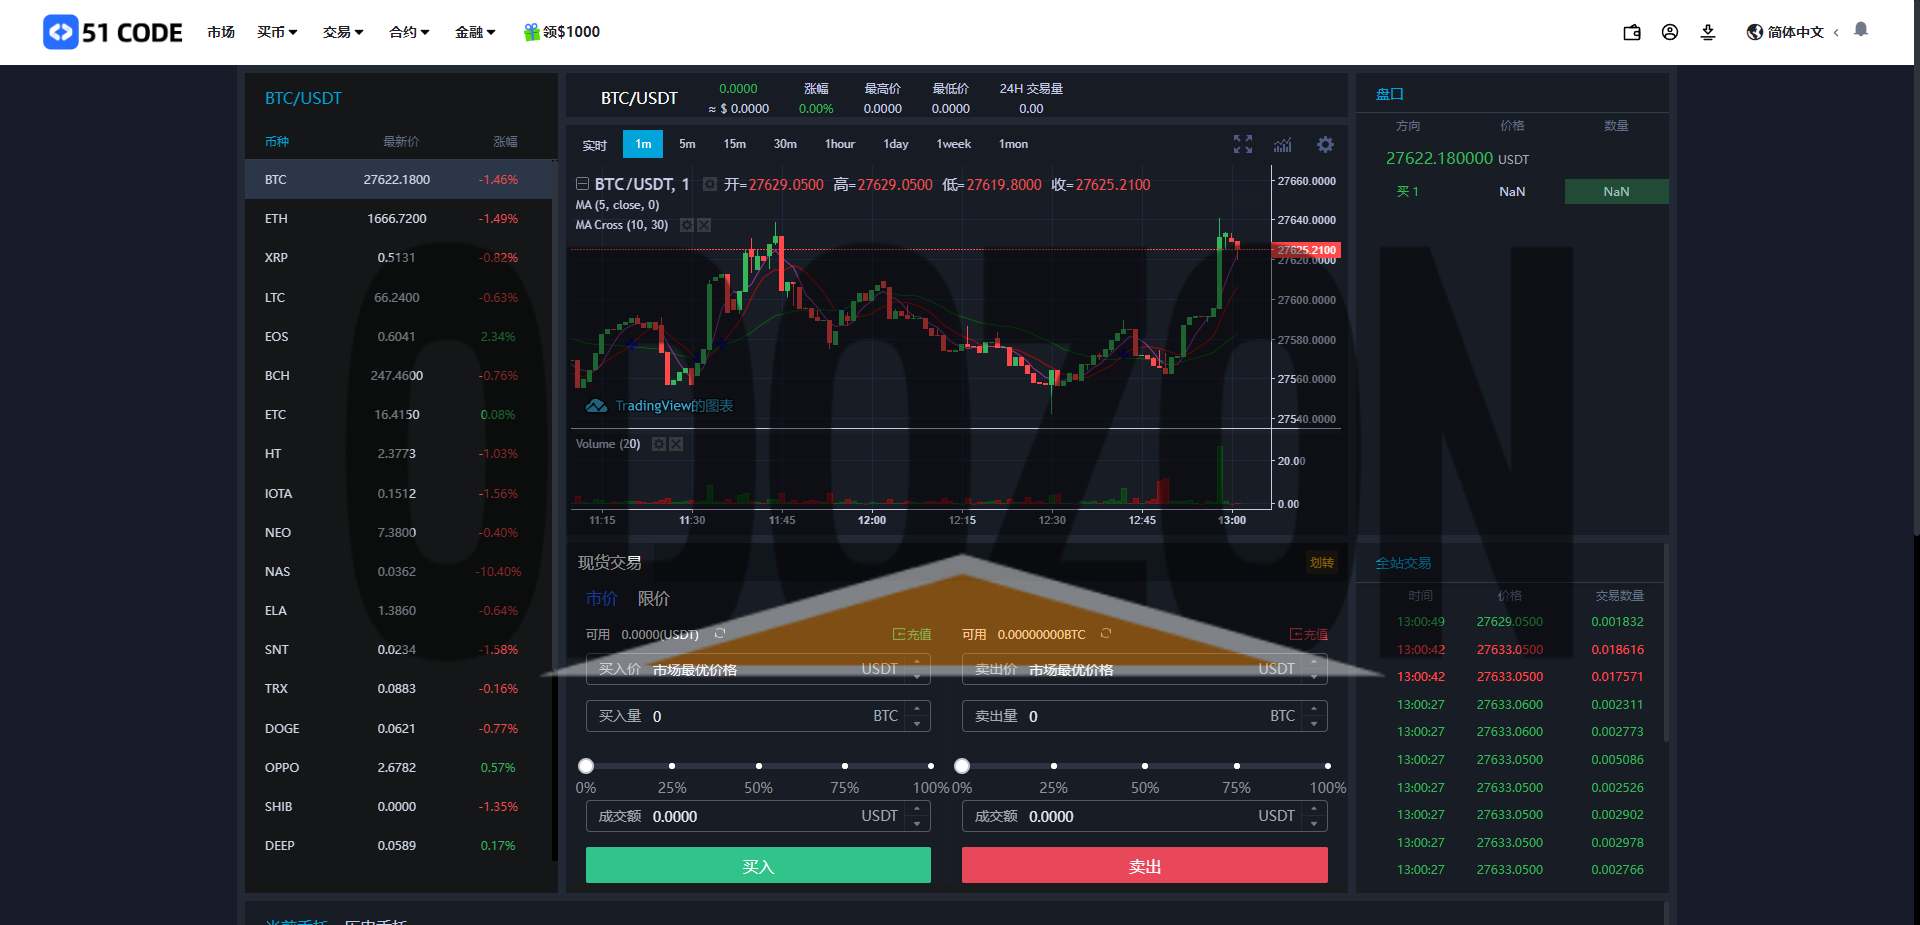Open Volume indicator settings gear
Image resolution: width=1920 pixels, height=925 pixels.
[659, 444]
